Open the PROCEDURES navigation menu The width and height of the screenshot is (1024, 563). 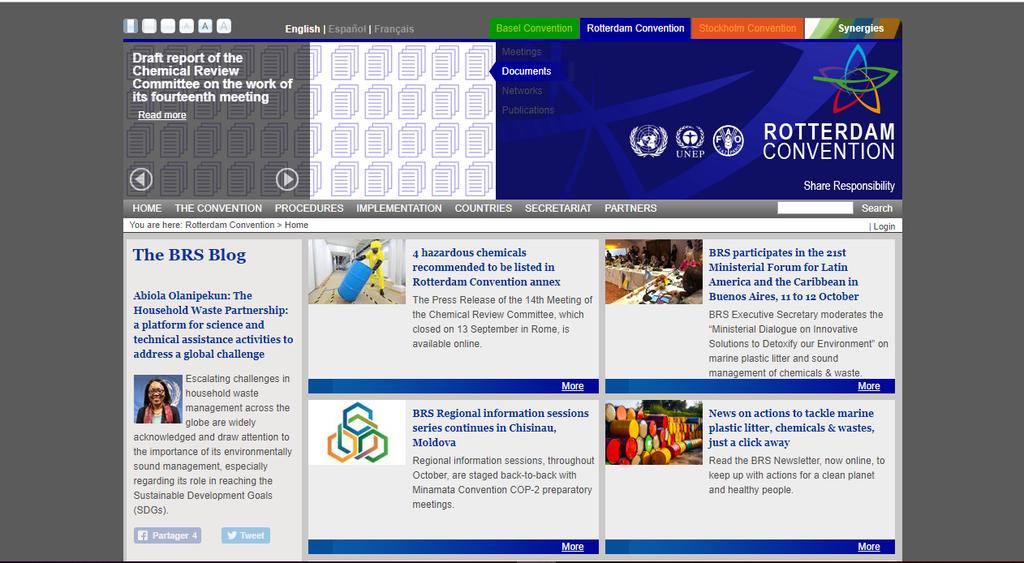pyautogui.click(x=309, y=208)
